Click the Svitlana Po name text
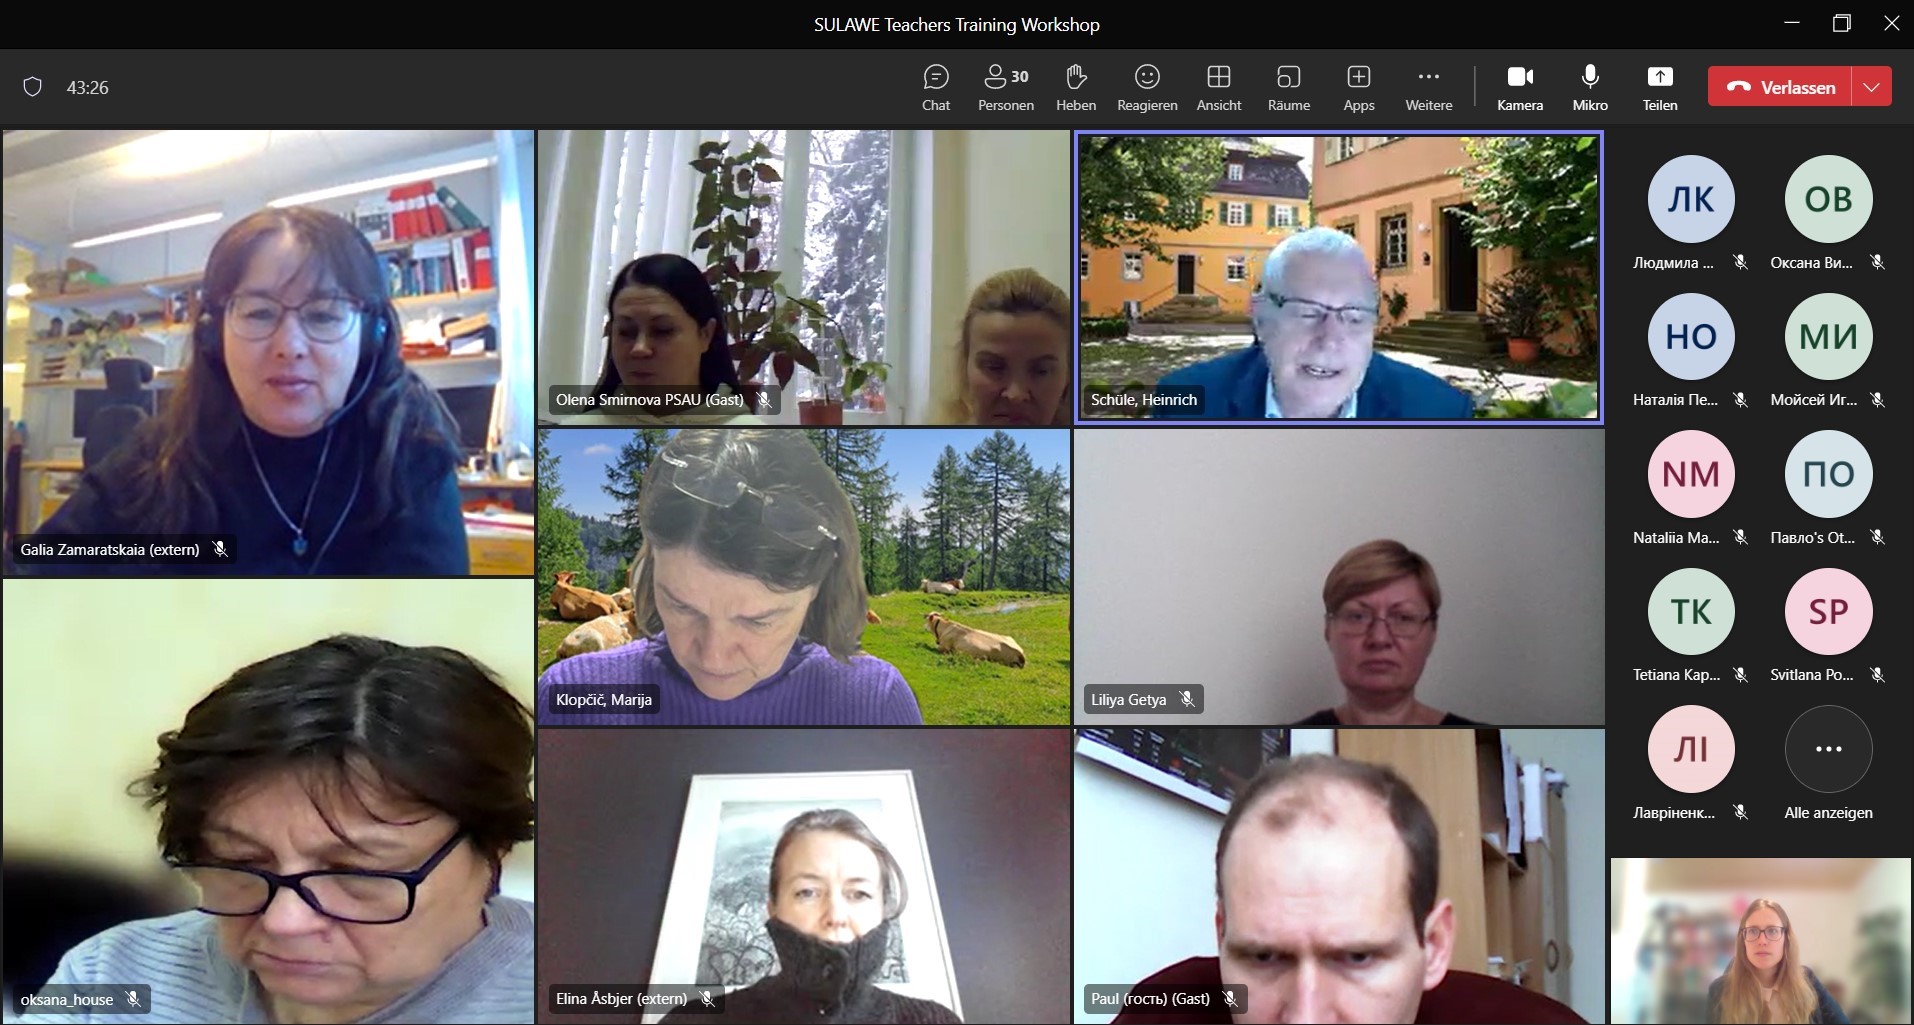The height and width of the screenshot is (1025, 1914). coord(1812,674)
